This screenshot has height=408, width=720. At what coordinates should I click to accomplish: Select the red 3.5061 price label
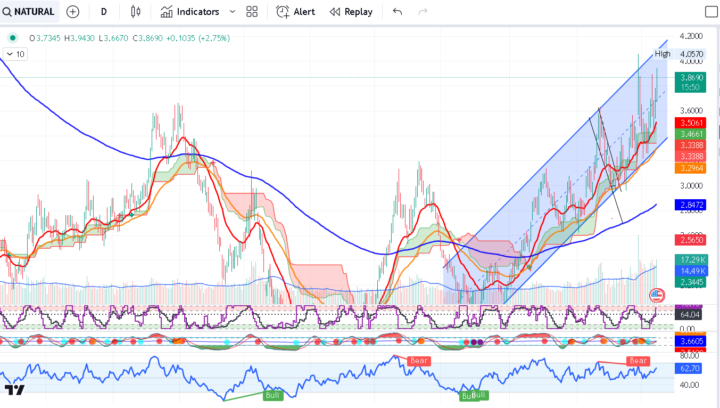click(x=690, y=123)
